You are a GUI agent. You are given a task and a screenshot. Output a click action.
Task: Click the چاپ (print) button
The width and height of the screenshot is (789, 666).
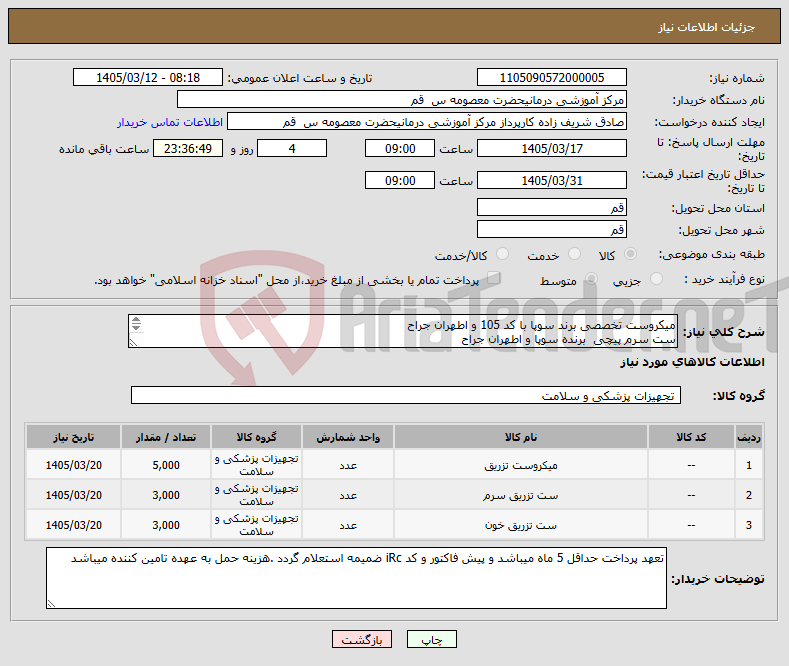(432, 639)
